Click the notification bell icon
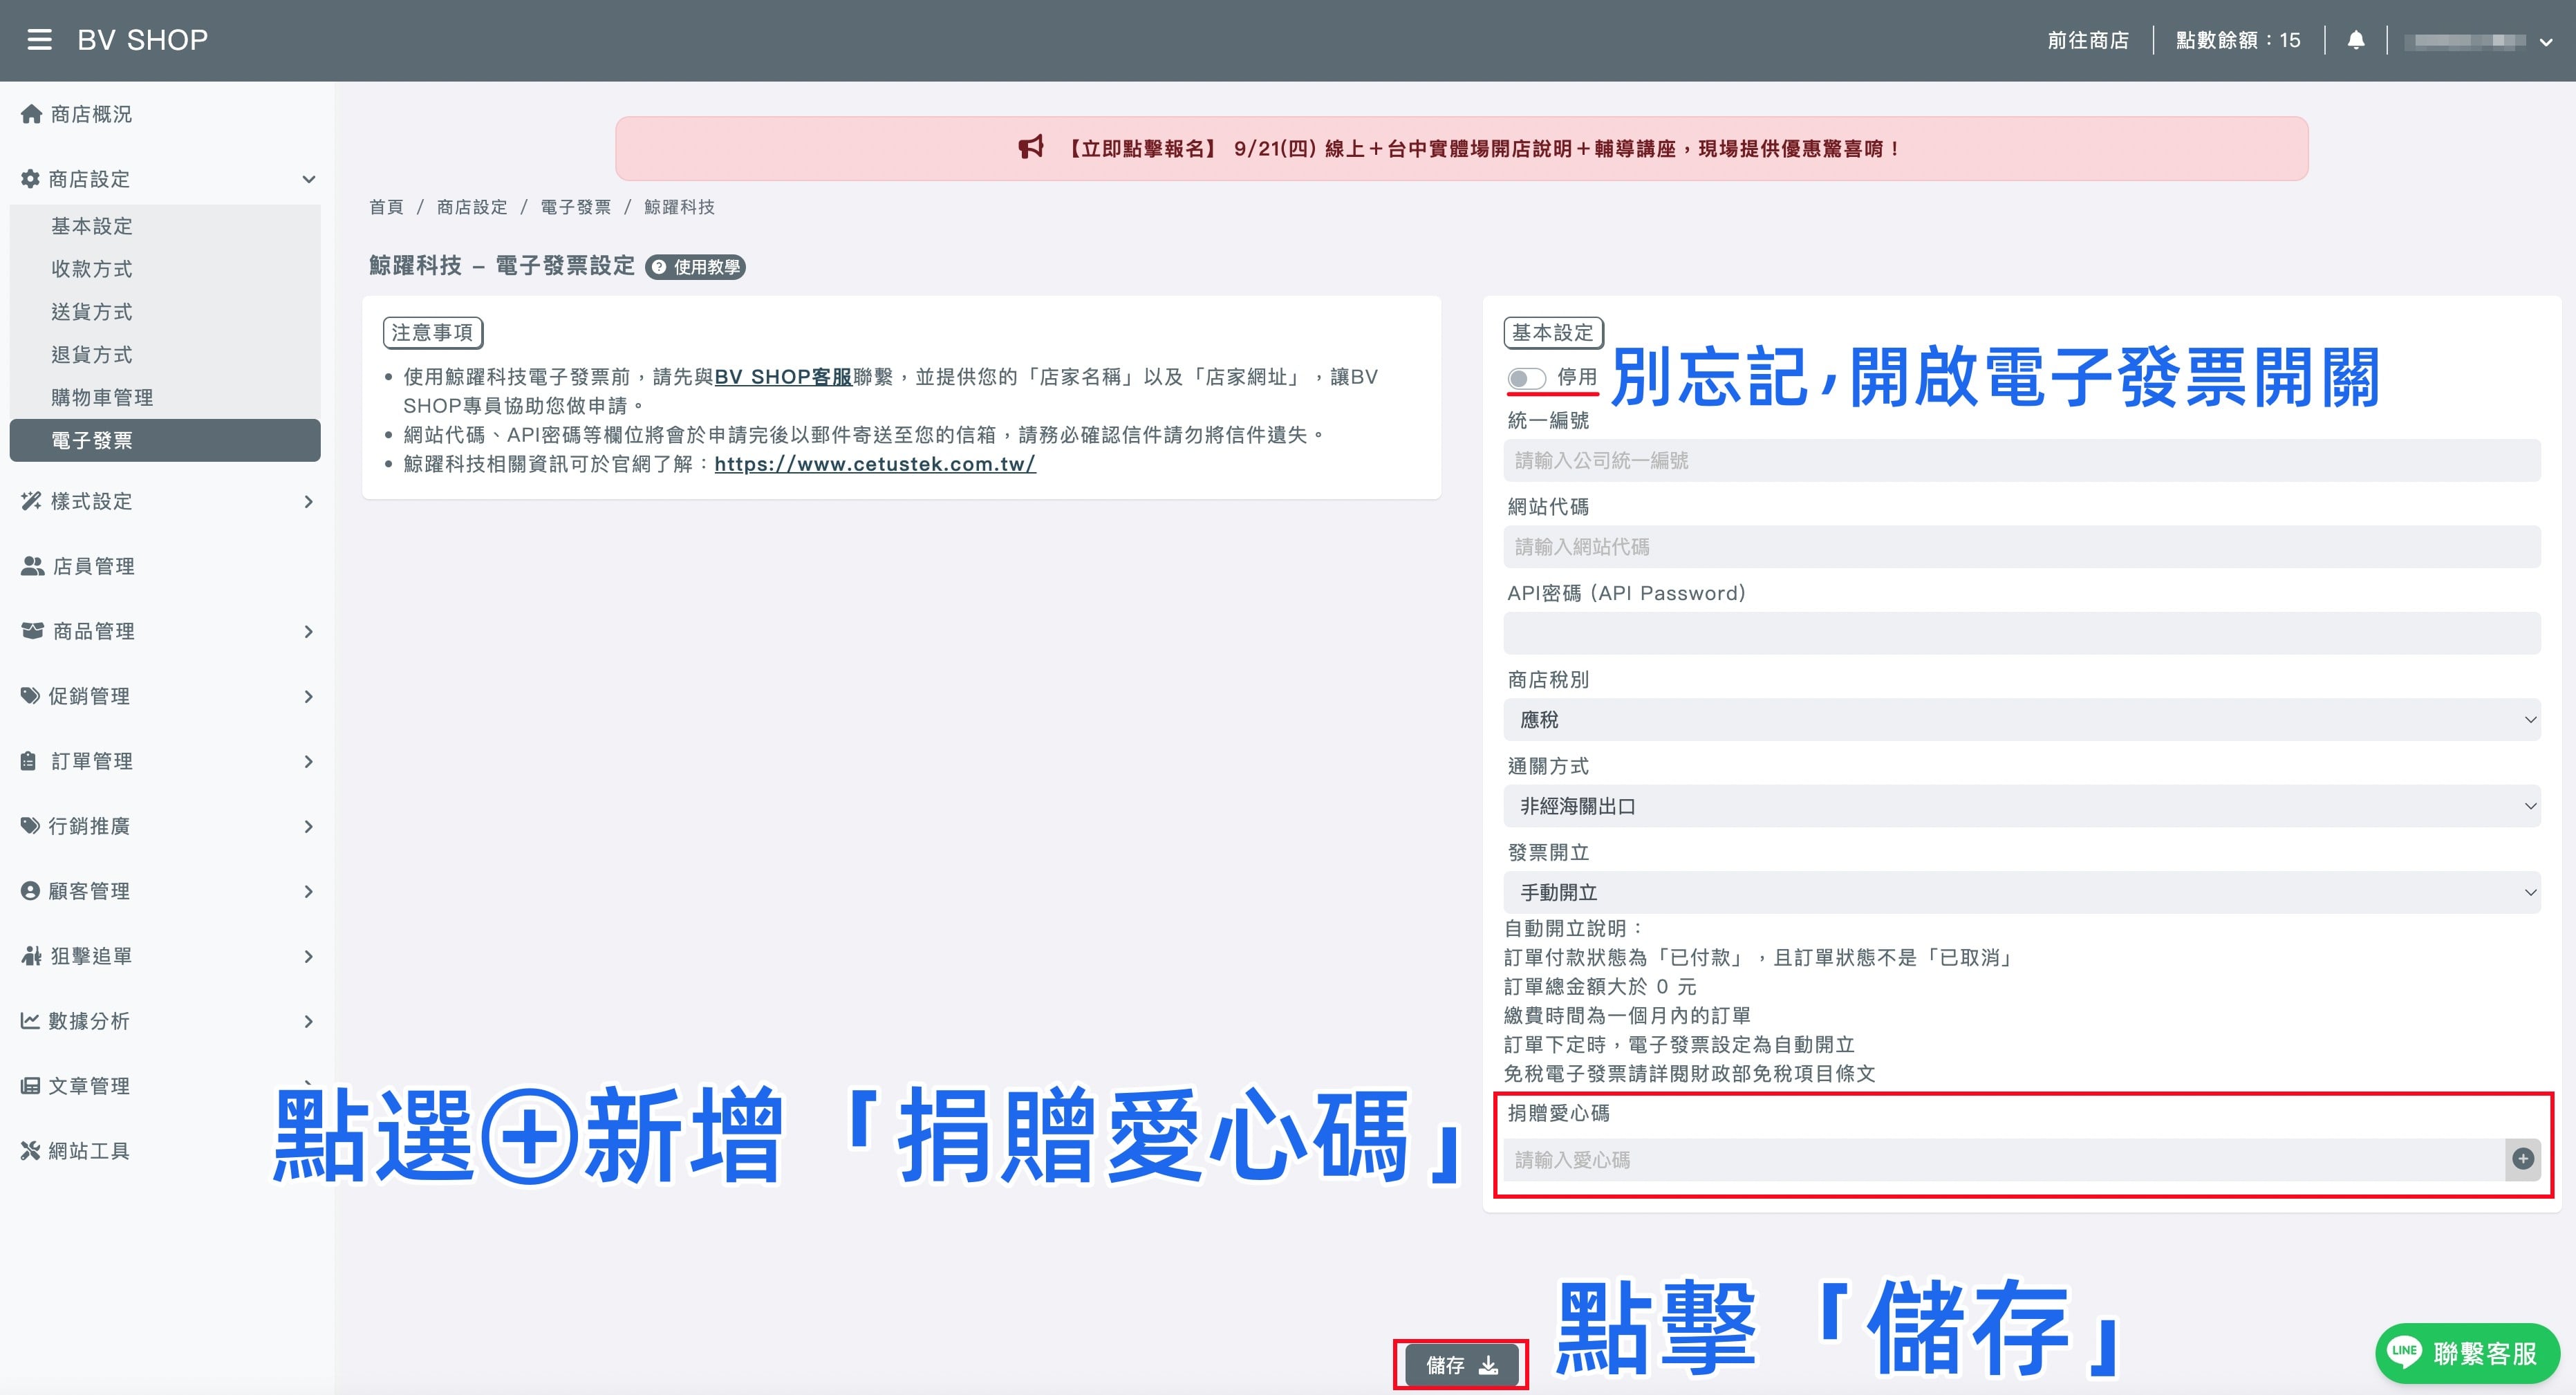Viewport: 2576px width, 1395px height. point(2356,40)
